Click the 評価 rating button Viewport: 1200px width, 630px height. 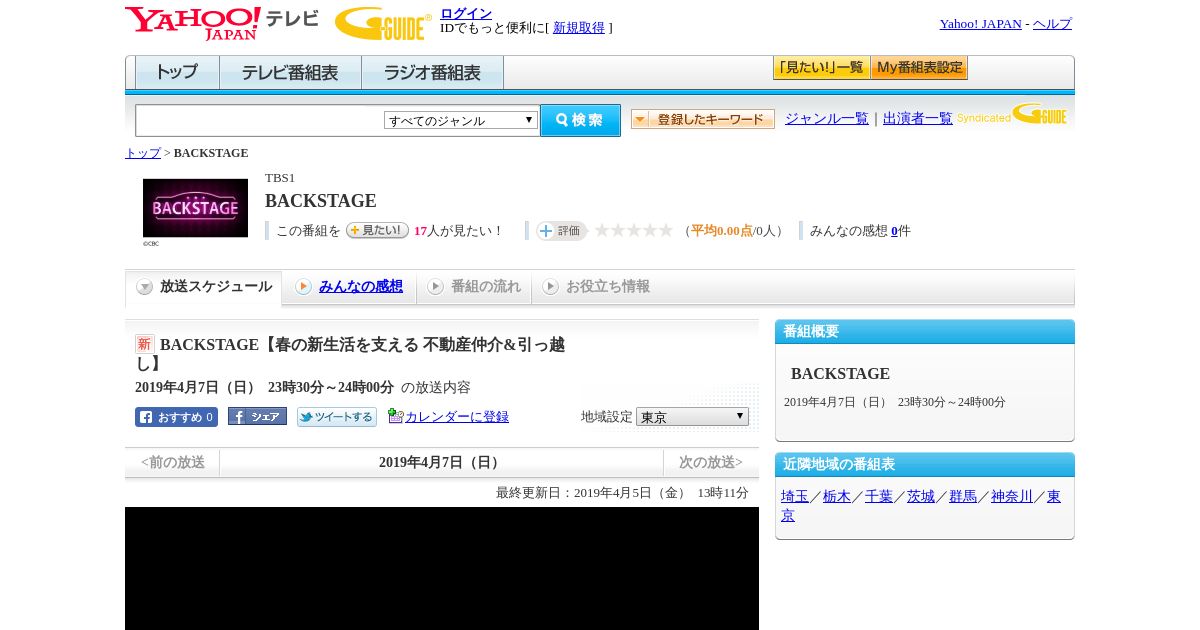coord(561,231)
